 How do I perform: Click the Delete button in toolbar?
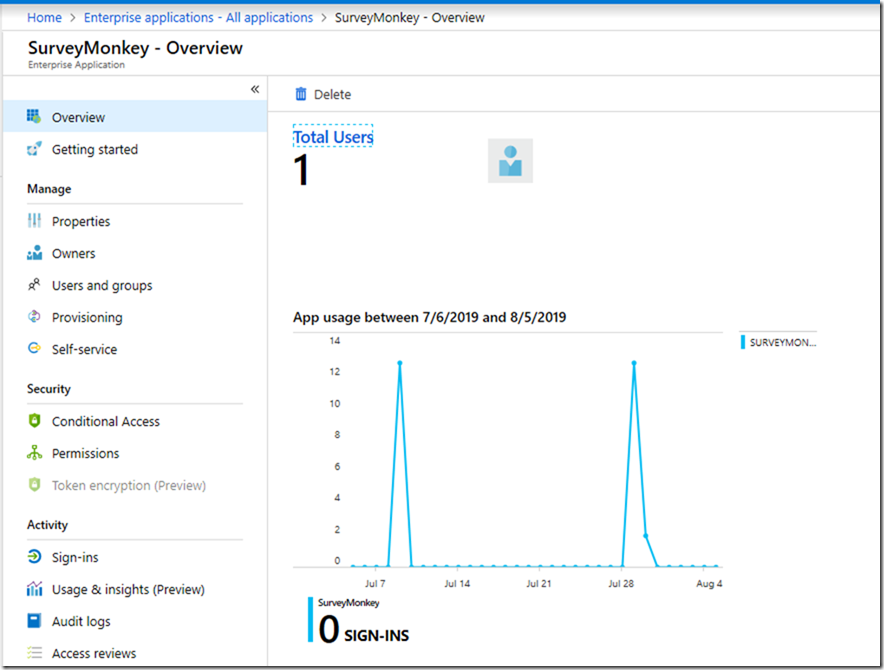323,94
